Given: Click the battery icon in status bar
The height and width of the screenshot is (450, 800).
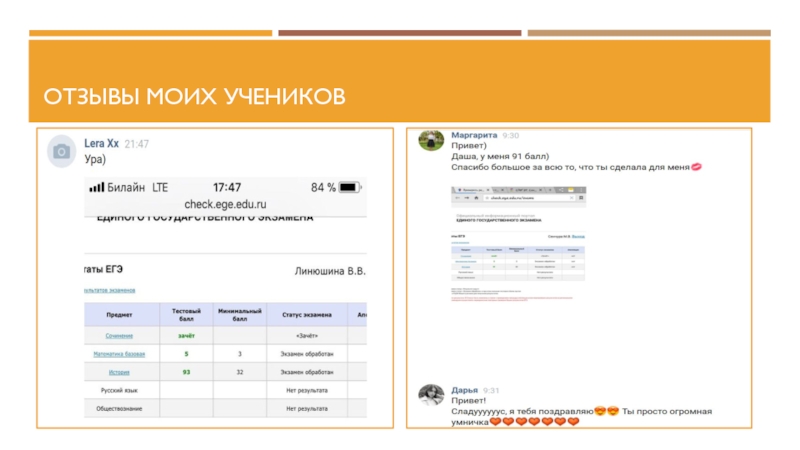Looking at the screenshot, I should click(350, 188).
